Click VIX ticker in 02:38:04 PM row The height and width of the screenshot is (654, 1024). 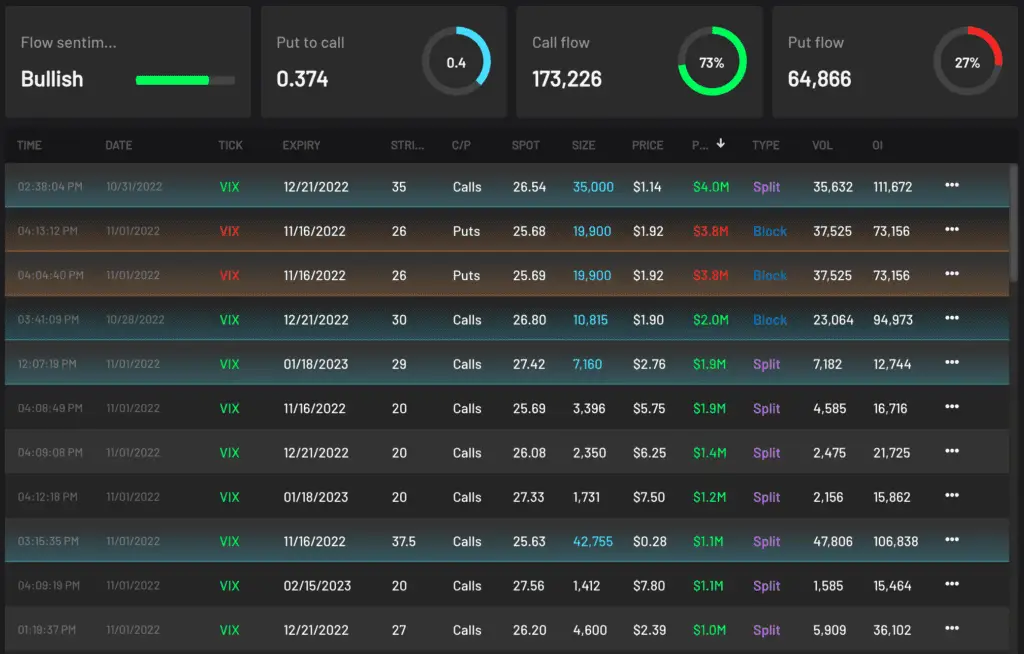[229, 187]
